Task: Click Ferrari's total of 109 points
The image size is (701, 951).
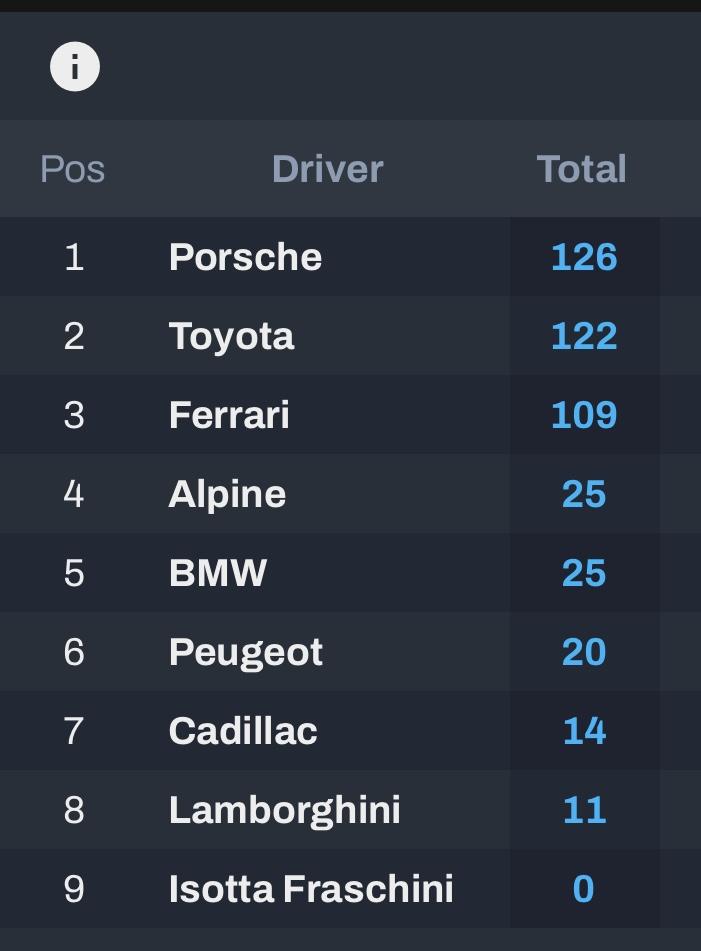Action: pos(584,415)
